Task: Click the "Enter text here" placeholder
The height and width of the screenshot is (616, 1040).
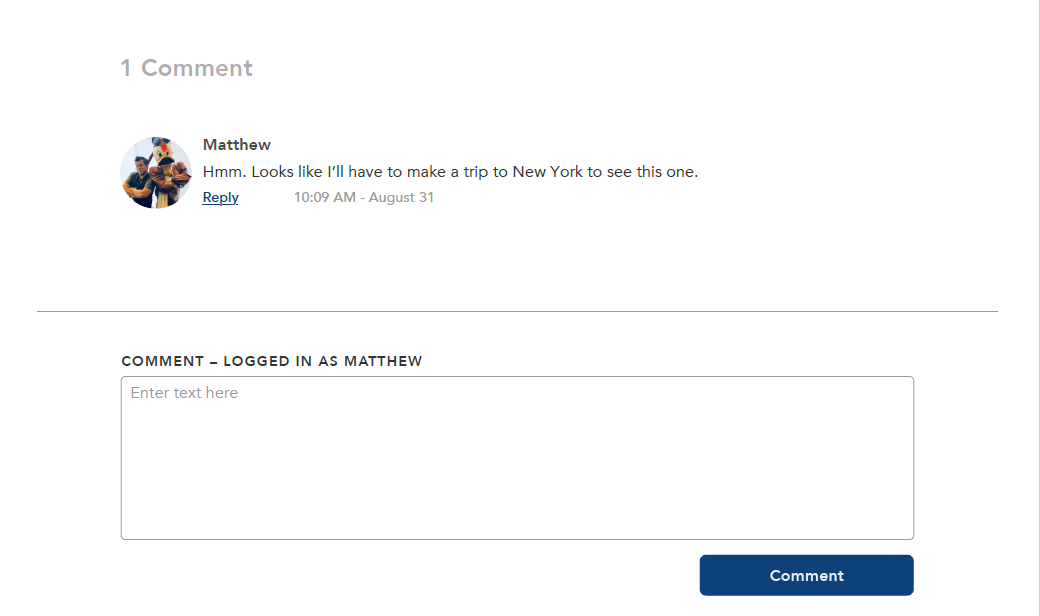Action: [x=184, y=393]
